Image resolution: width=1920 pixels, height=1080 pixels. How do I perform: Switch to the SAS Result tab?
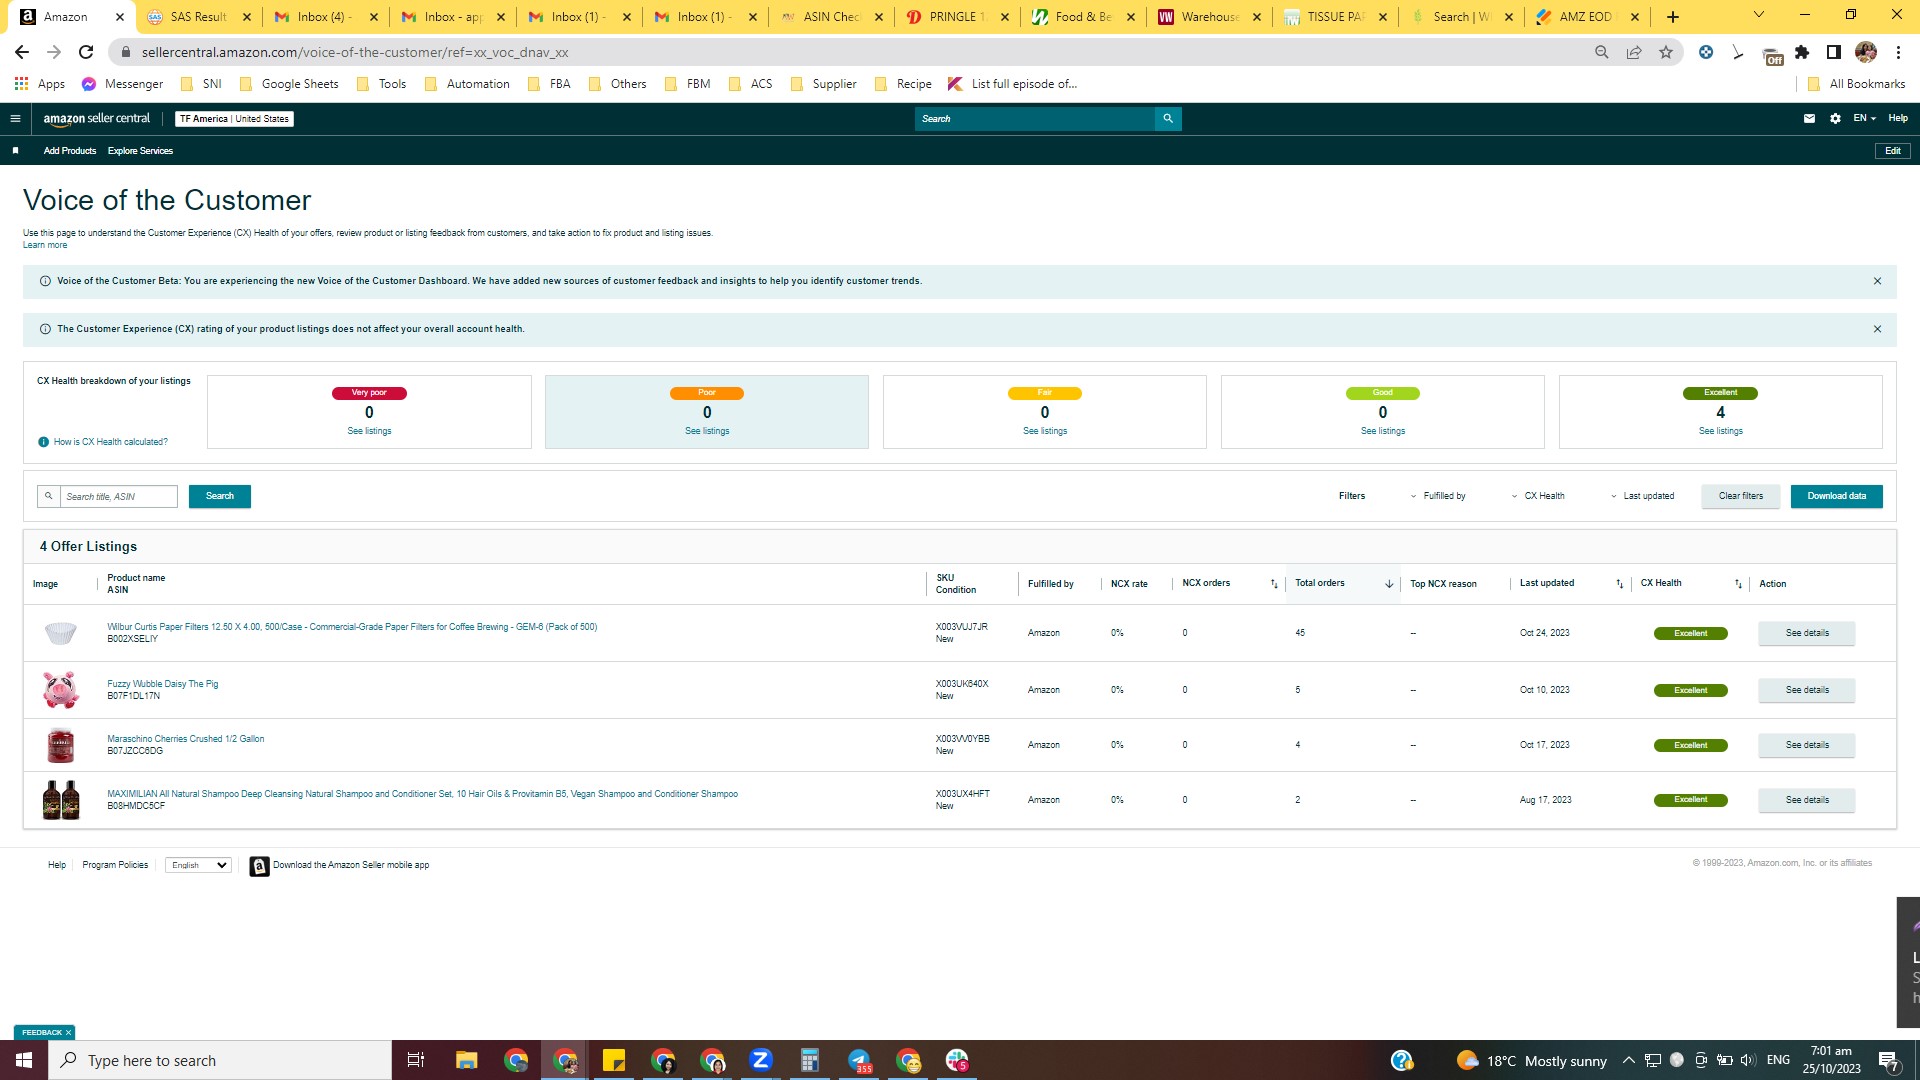pos(199,17)
